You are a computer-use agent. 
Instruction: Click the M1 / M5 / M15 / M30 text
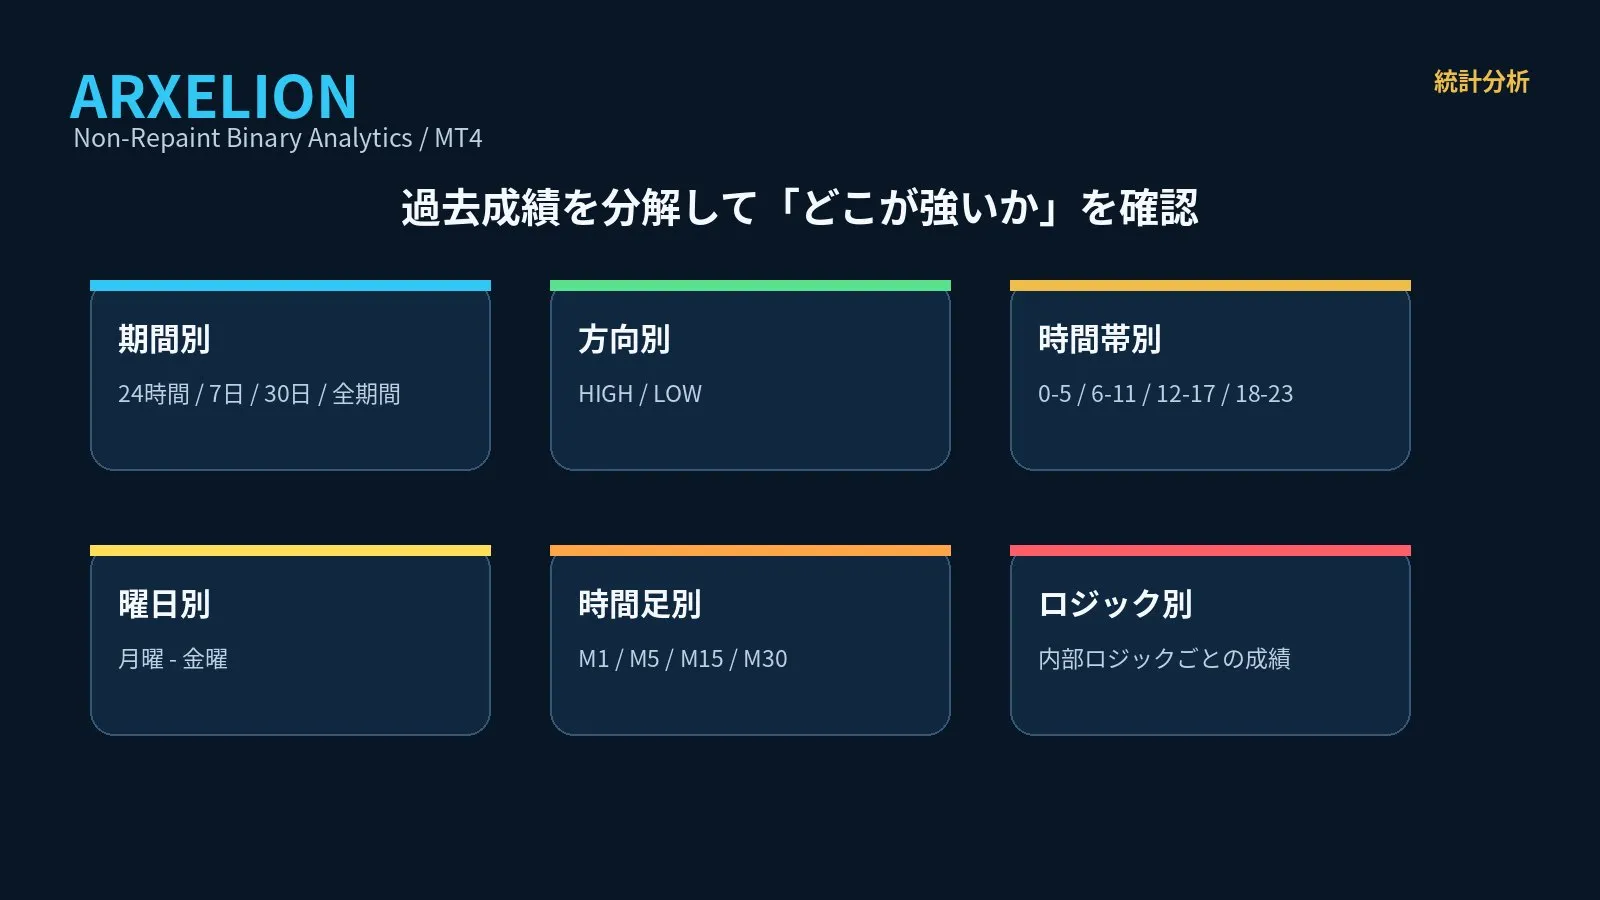coord(683,659)
